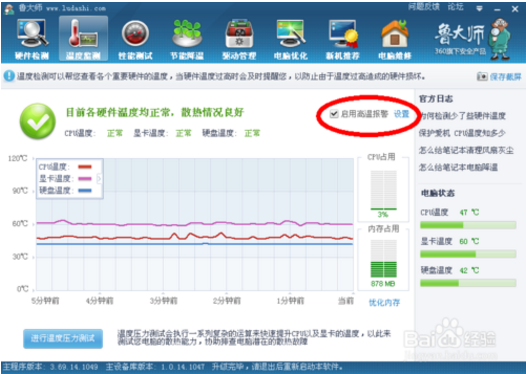Toggle the 启用高温报警 checkbox
Image resolution: width=526 pixels, height=374 pixels.
[333, 114]
